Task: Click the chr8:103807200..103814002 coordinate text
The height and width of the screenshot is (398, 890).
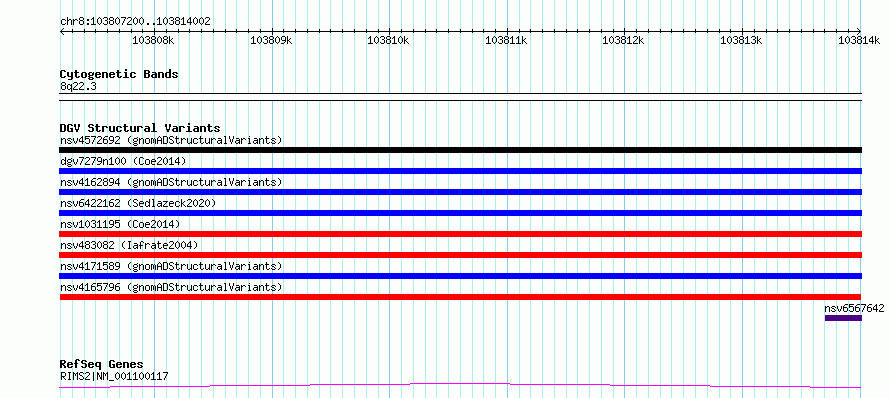Action: [135, 22]
